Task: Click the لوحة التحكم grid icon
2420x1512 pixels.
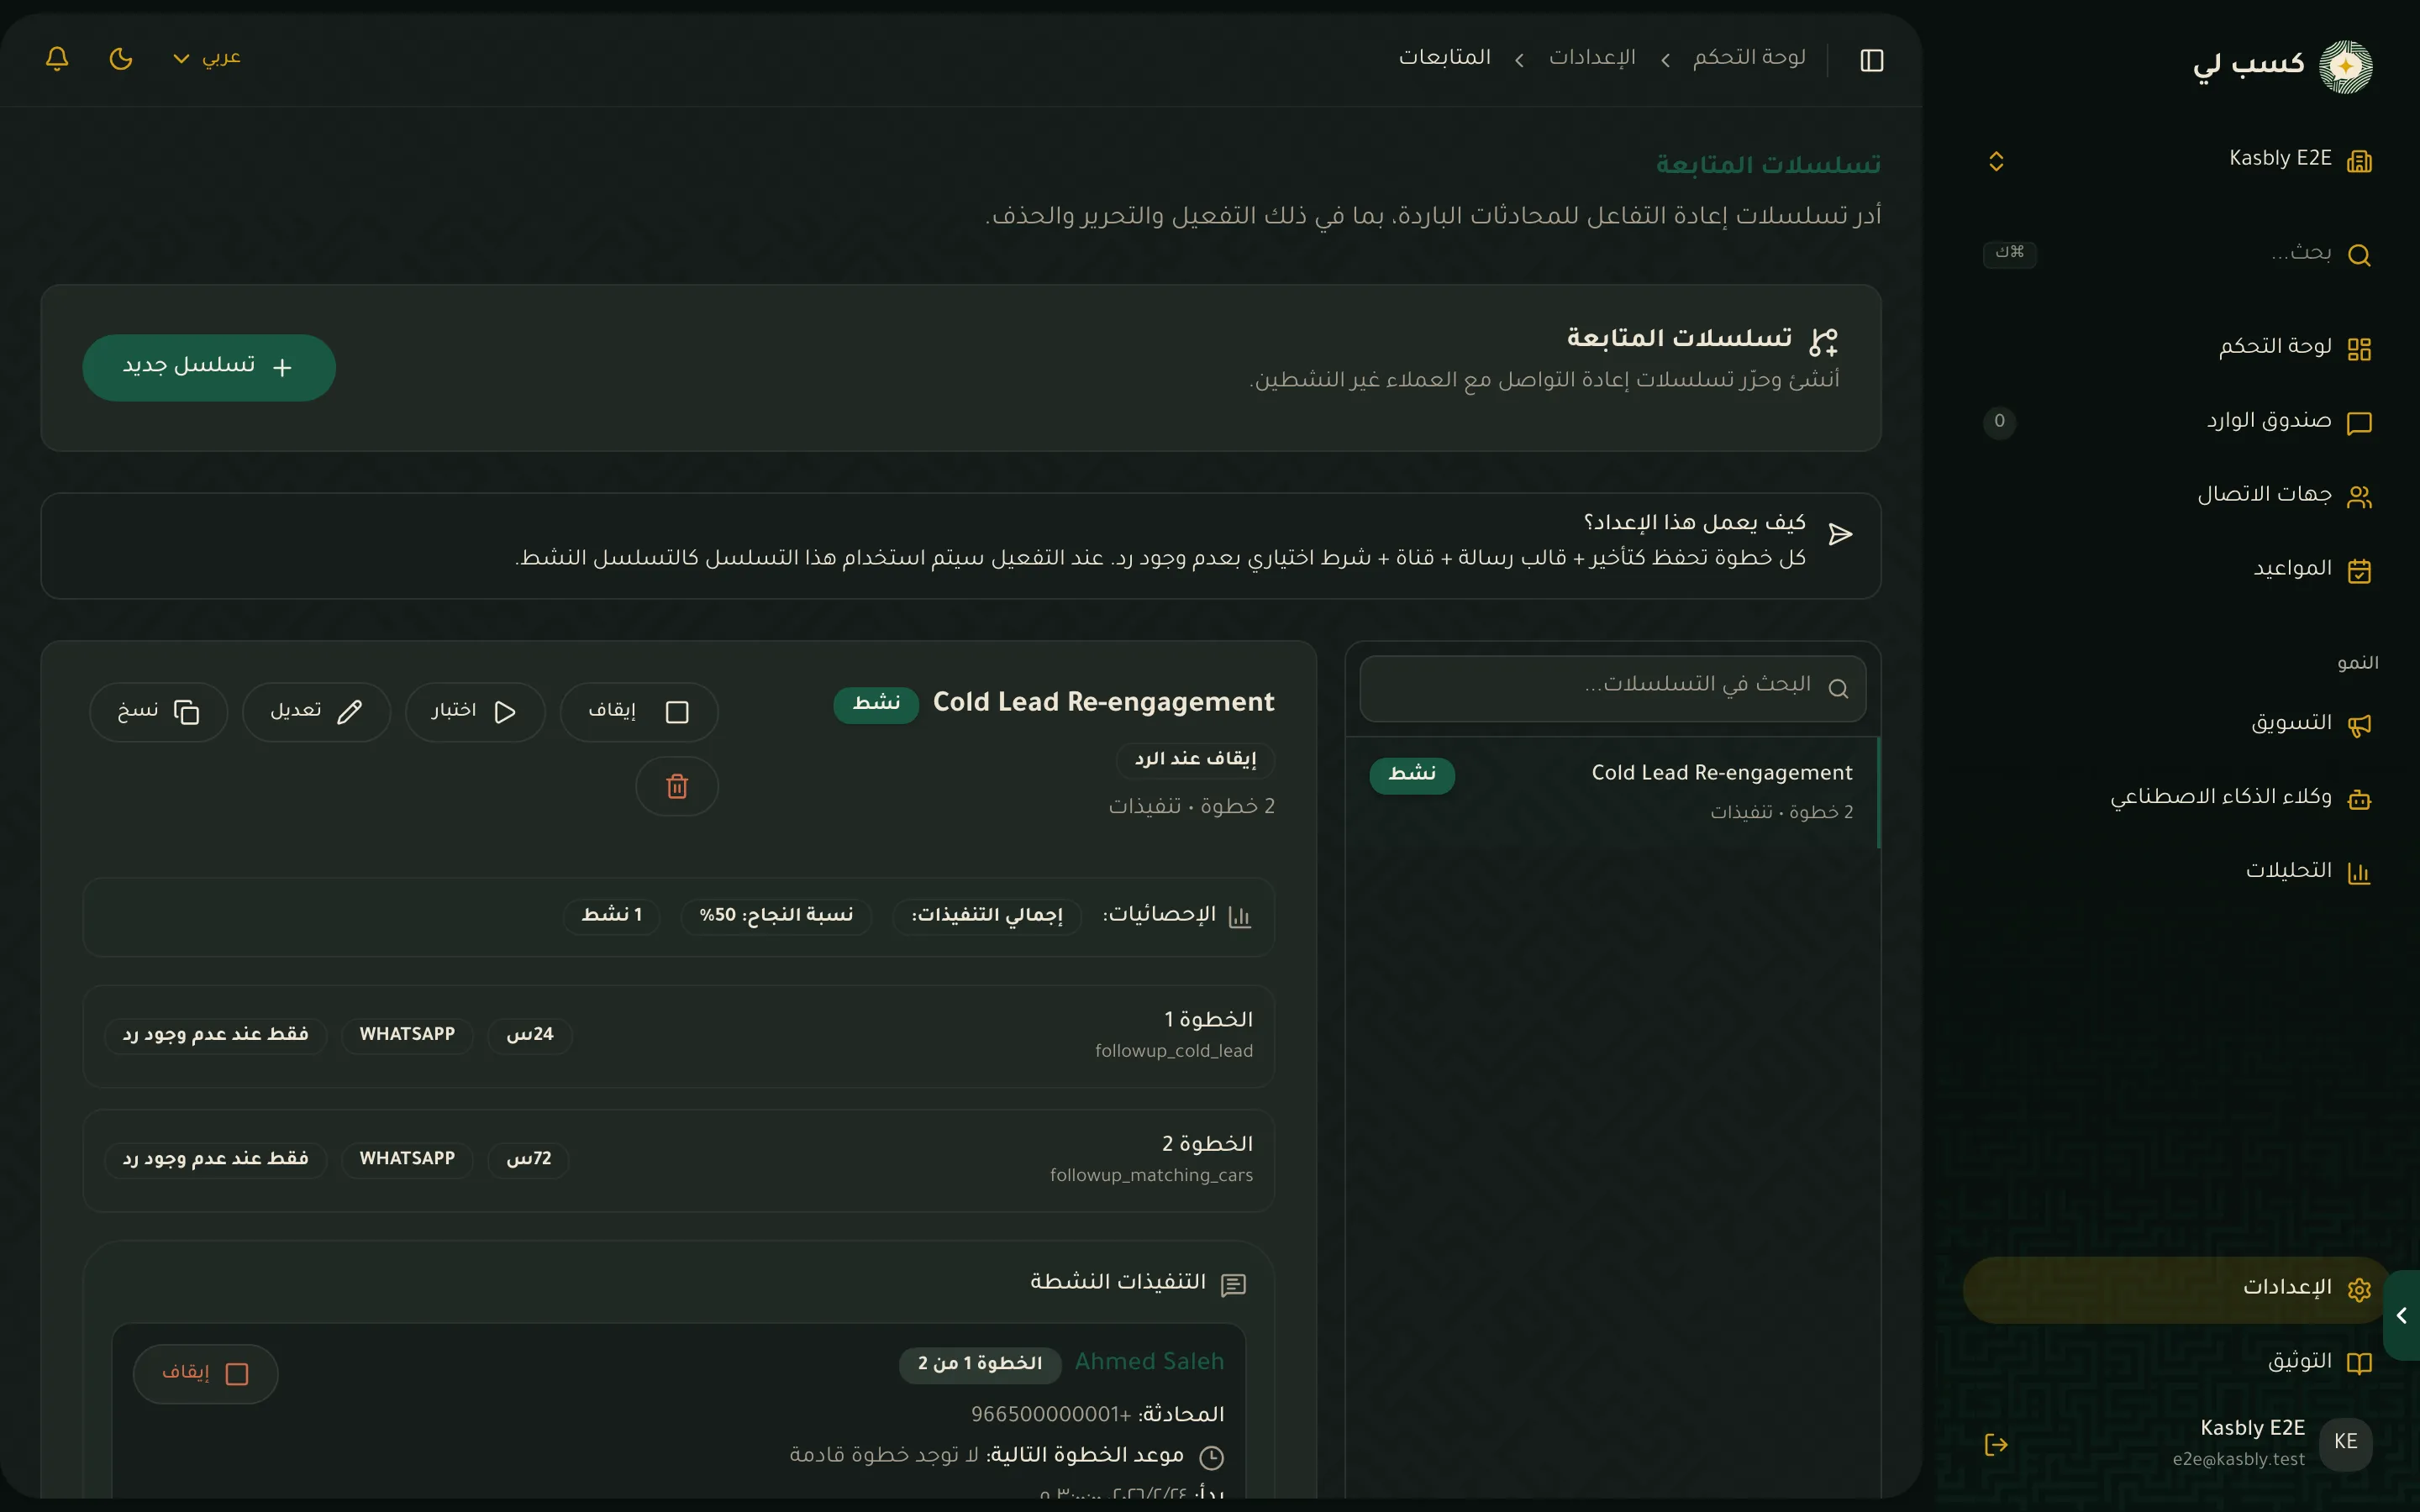Action: [x=2359, y=349]
